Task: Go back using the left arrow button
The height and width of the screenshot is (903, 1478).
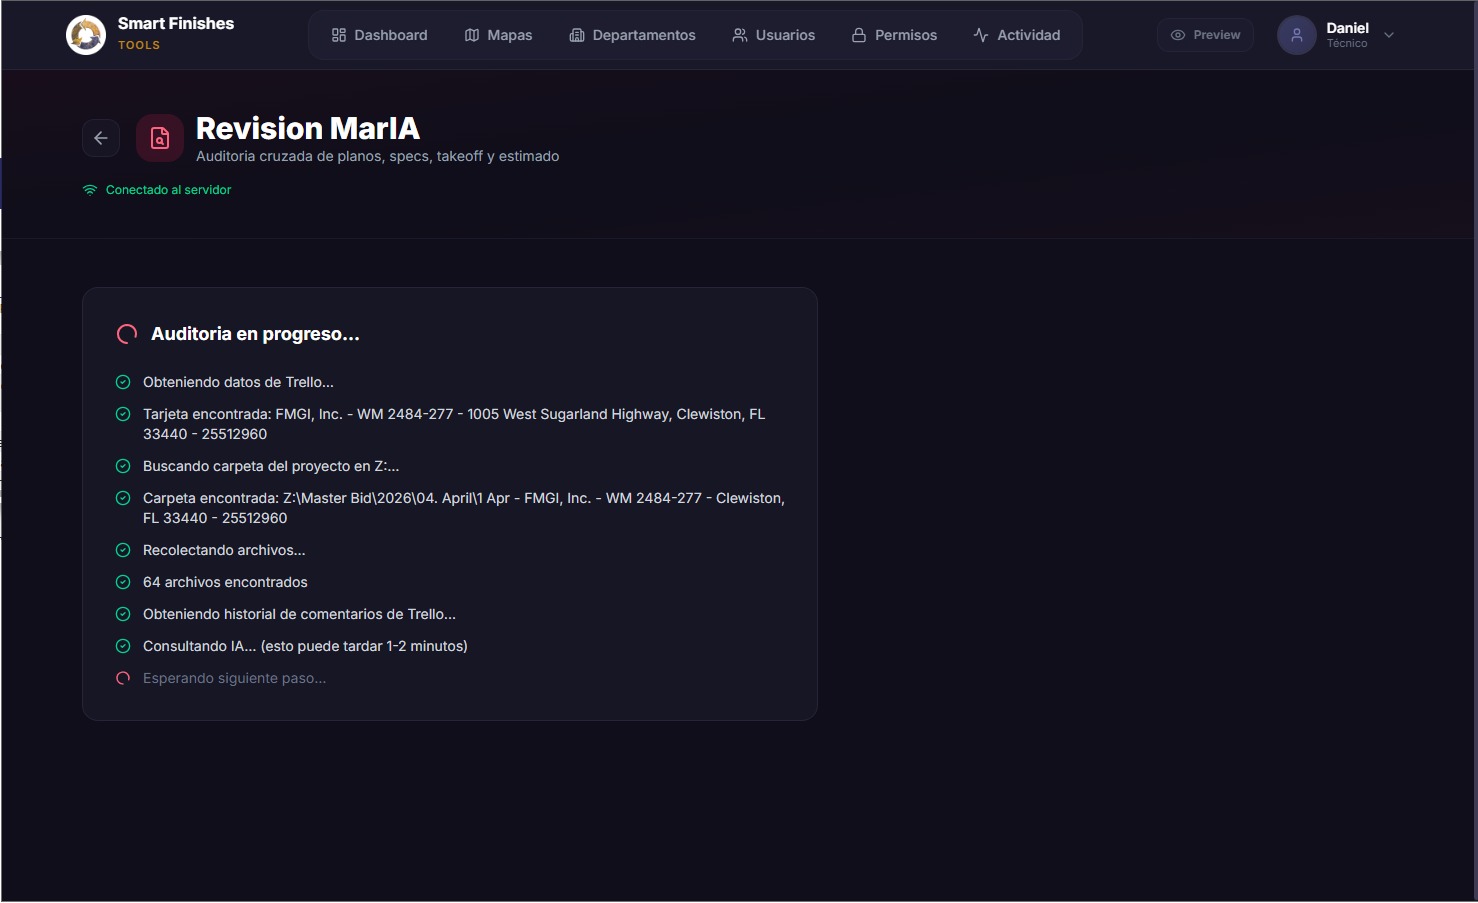Action: click(x=101, y=138)
